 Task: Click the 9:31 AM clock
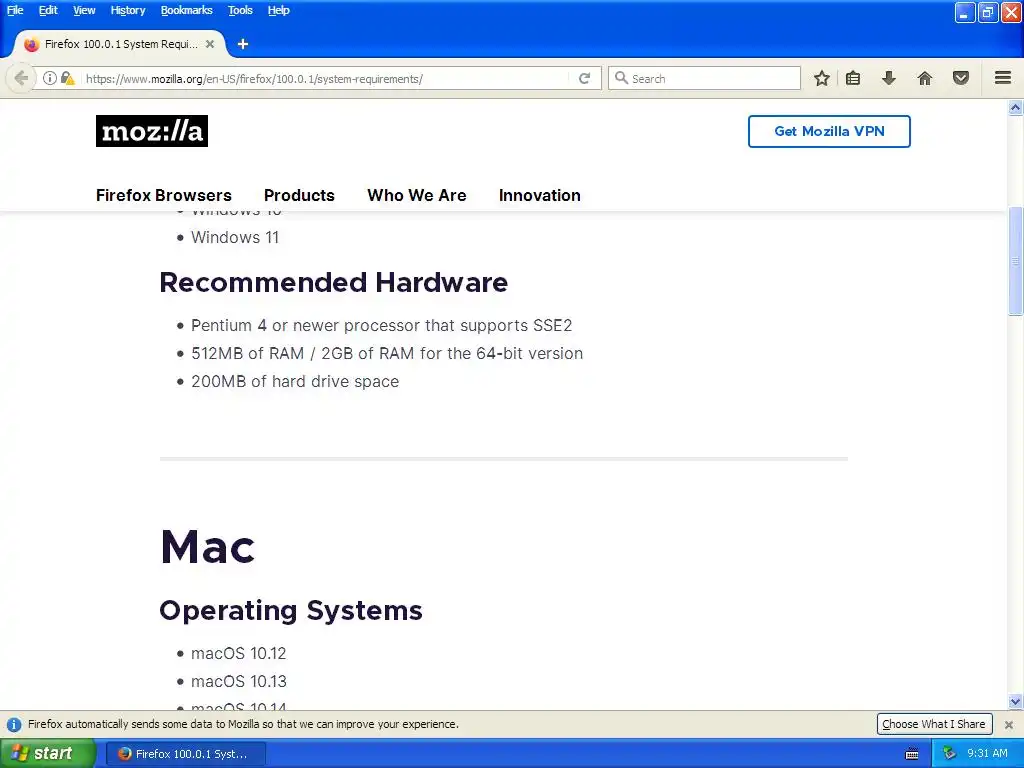[x=987, y=754]
